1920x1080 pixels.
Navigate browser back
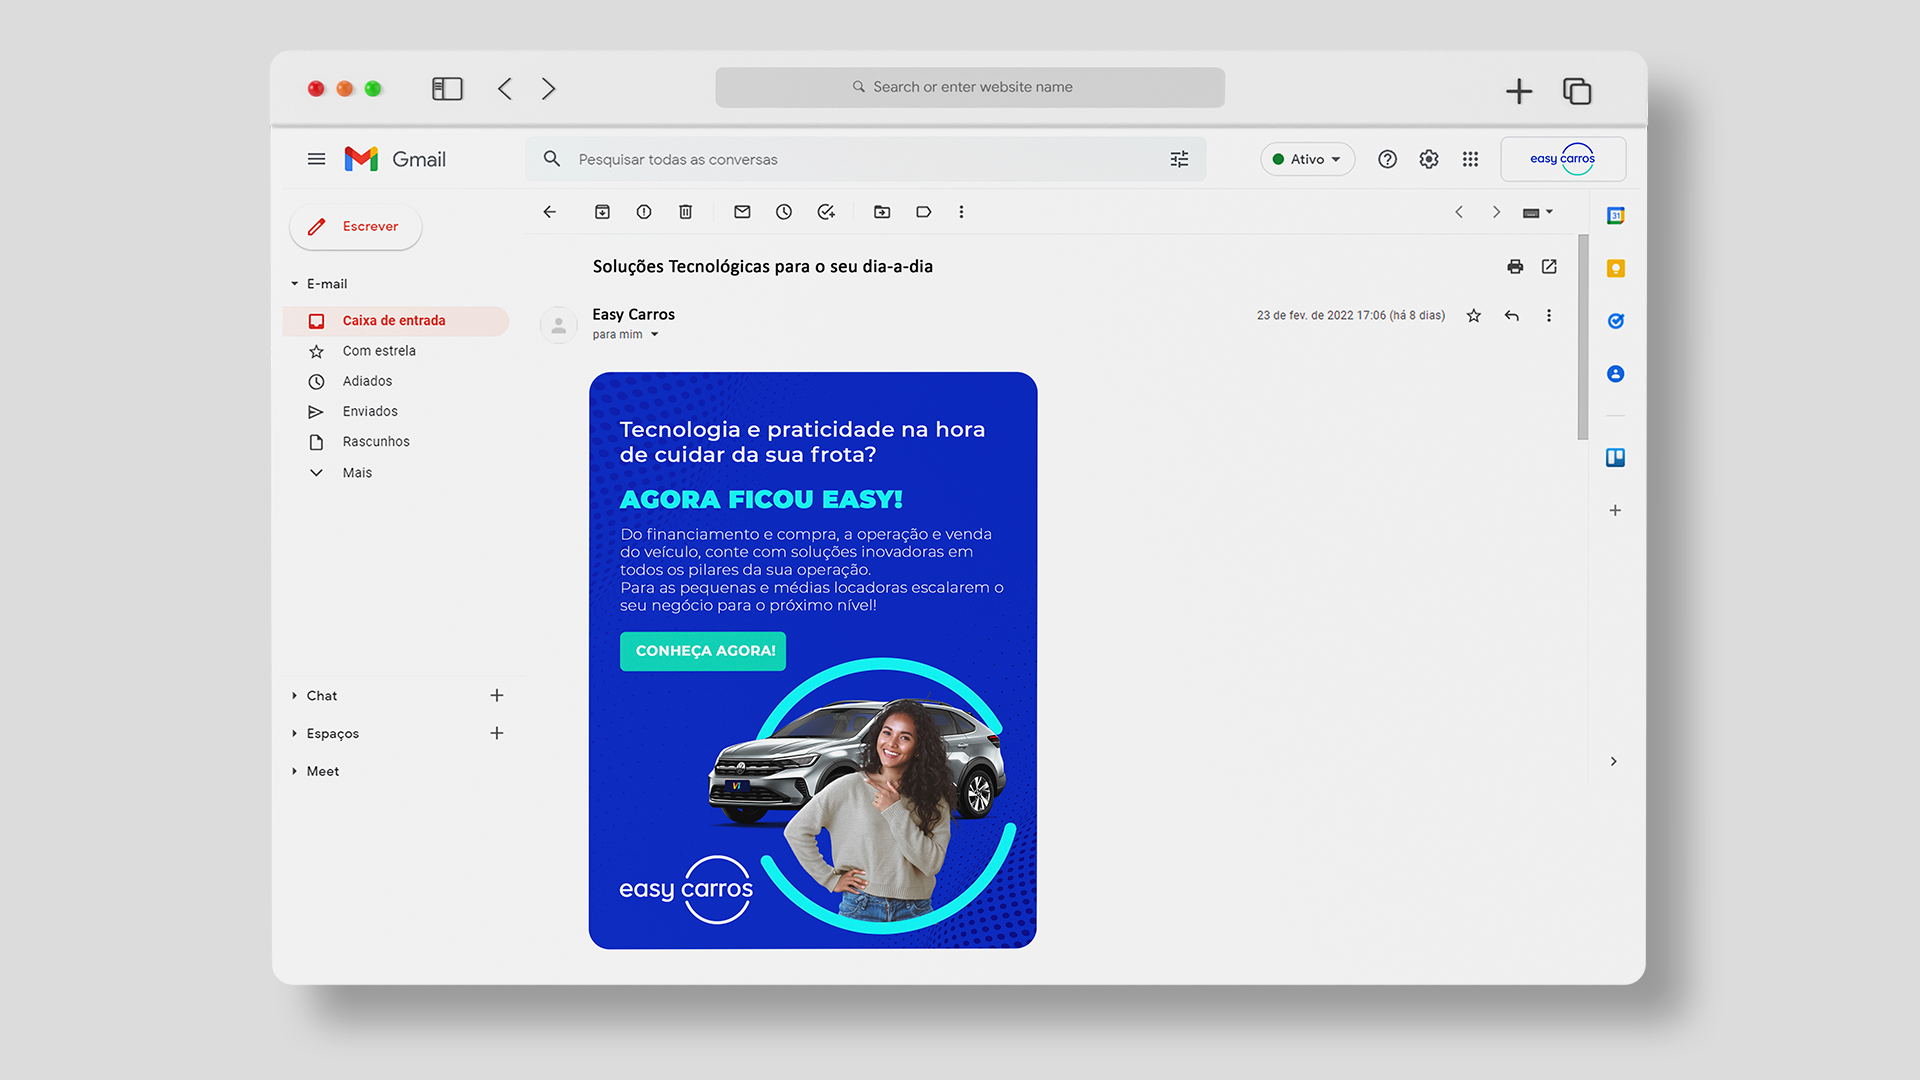tap(505, 89)
